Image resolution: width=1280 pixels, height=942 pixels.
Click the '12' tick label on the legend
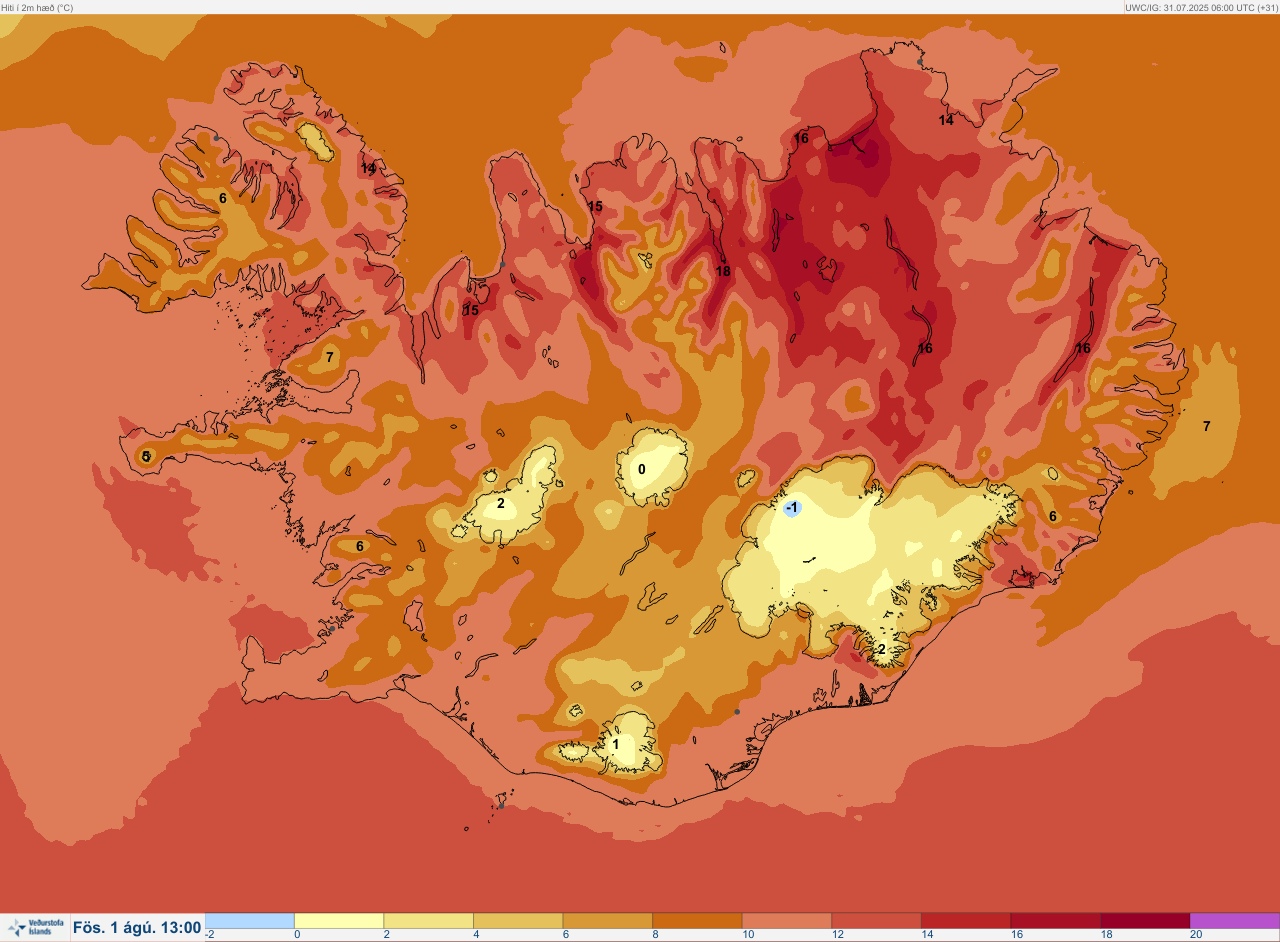coord(838,935)
